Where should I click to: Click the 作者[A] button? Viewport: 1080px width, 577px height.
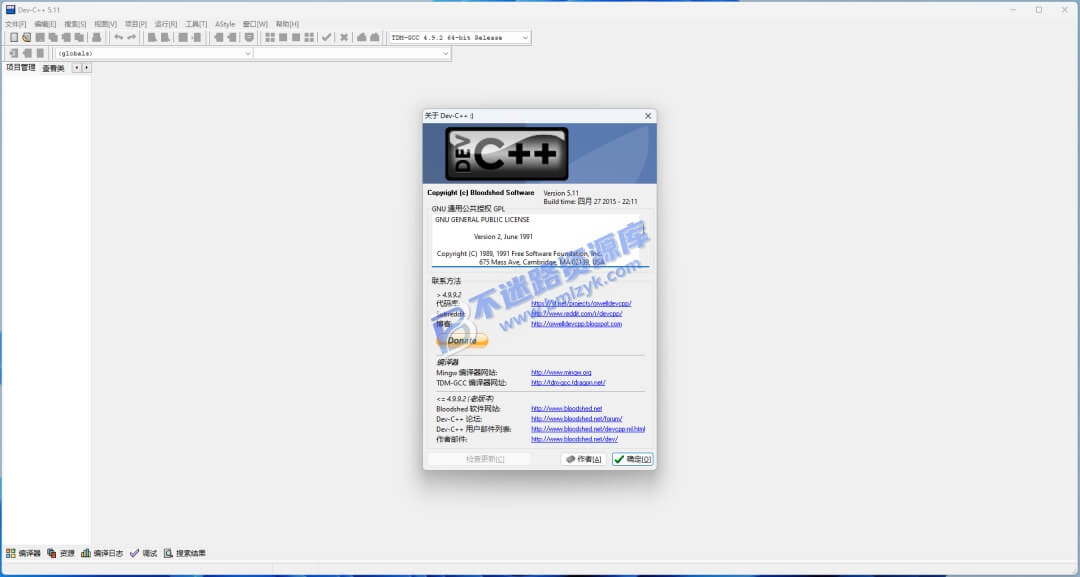point(583,459)
